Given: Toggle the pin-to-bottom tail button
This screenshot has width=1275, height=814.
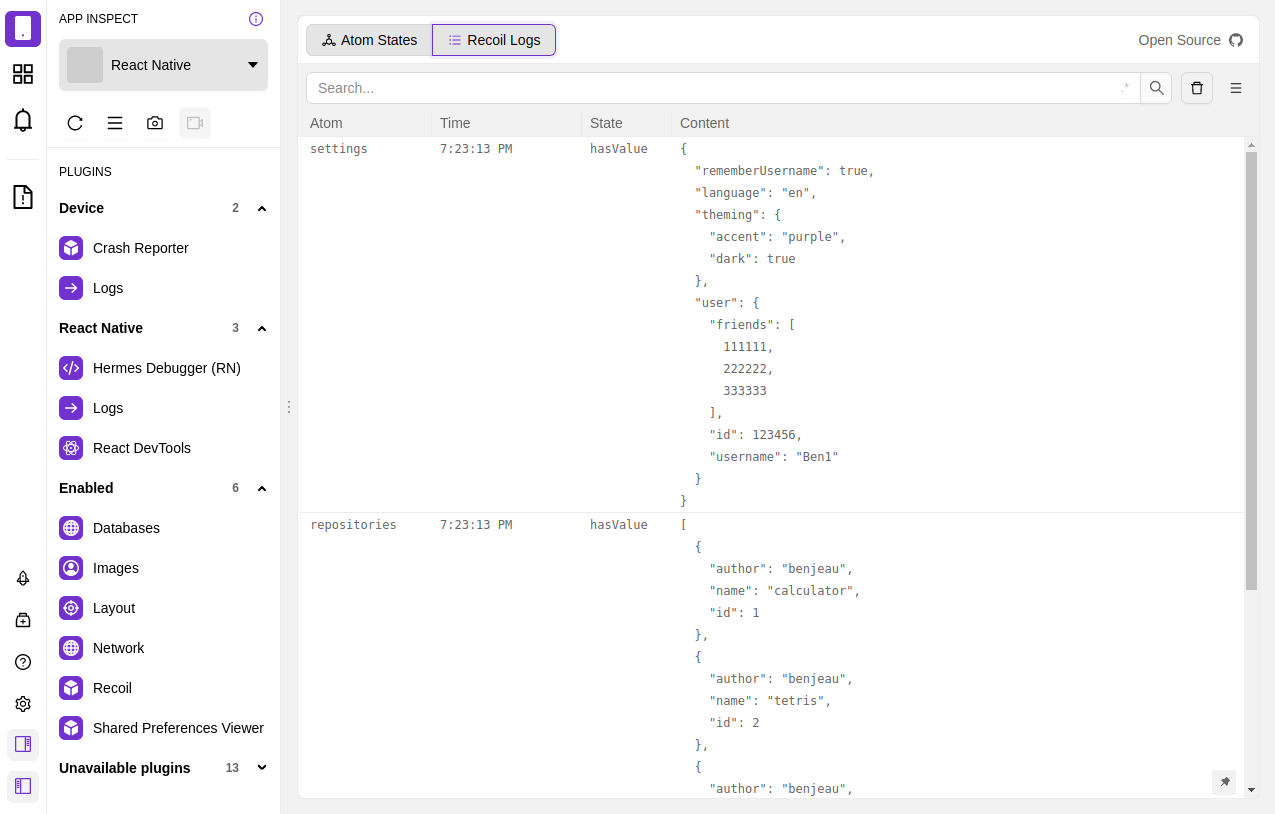Looking at the screenshot, I should pos(1224,782).
